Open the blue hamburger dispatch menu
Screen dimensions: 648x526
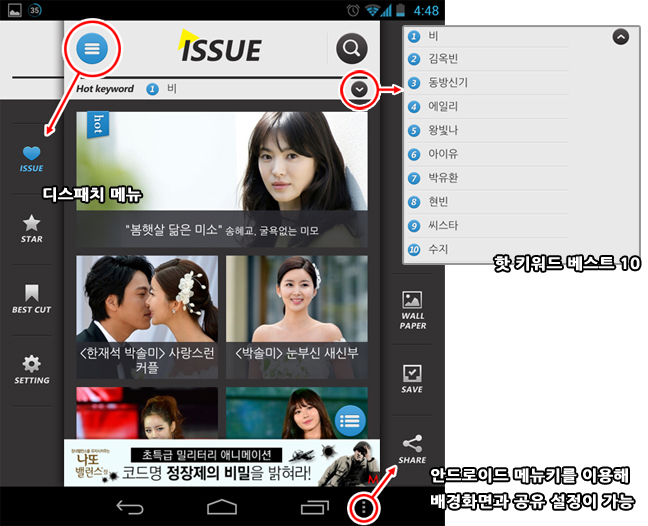92,48
